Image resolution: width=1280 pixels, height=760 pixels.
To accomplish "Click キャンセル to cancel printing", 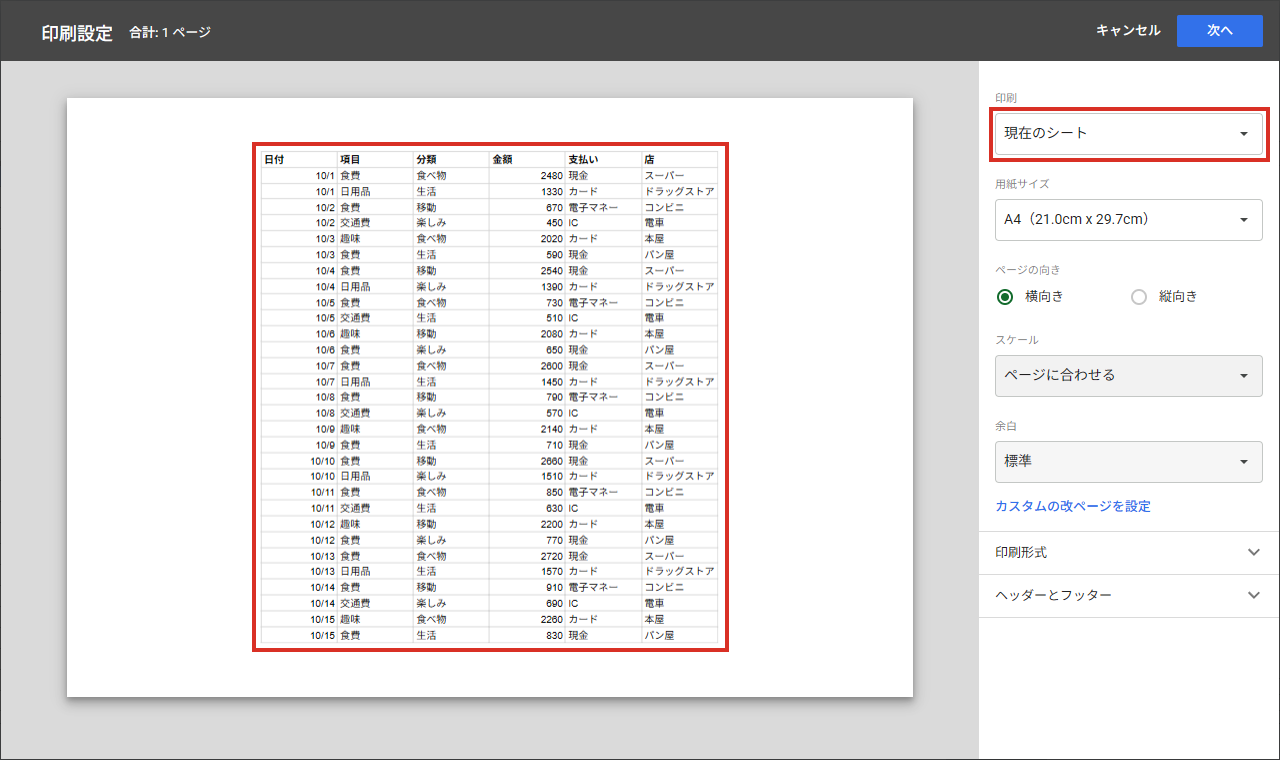I will [x=1128, y=31].
